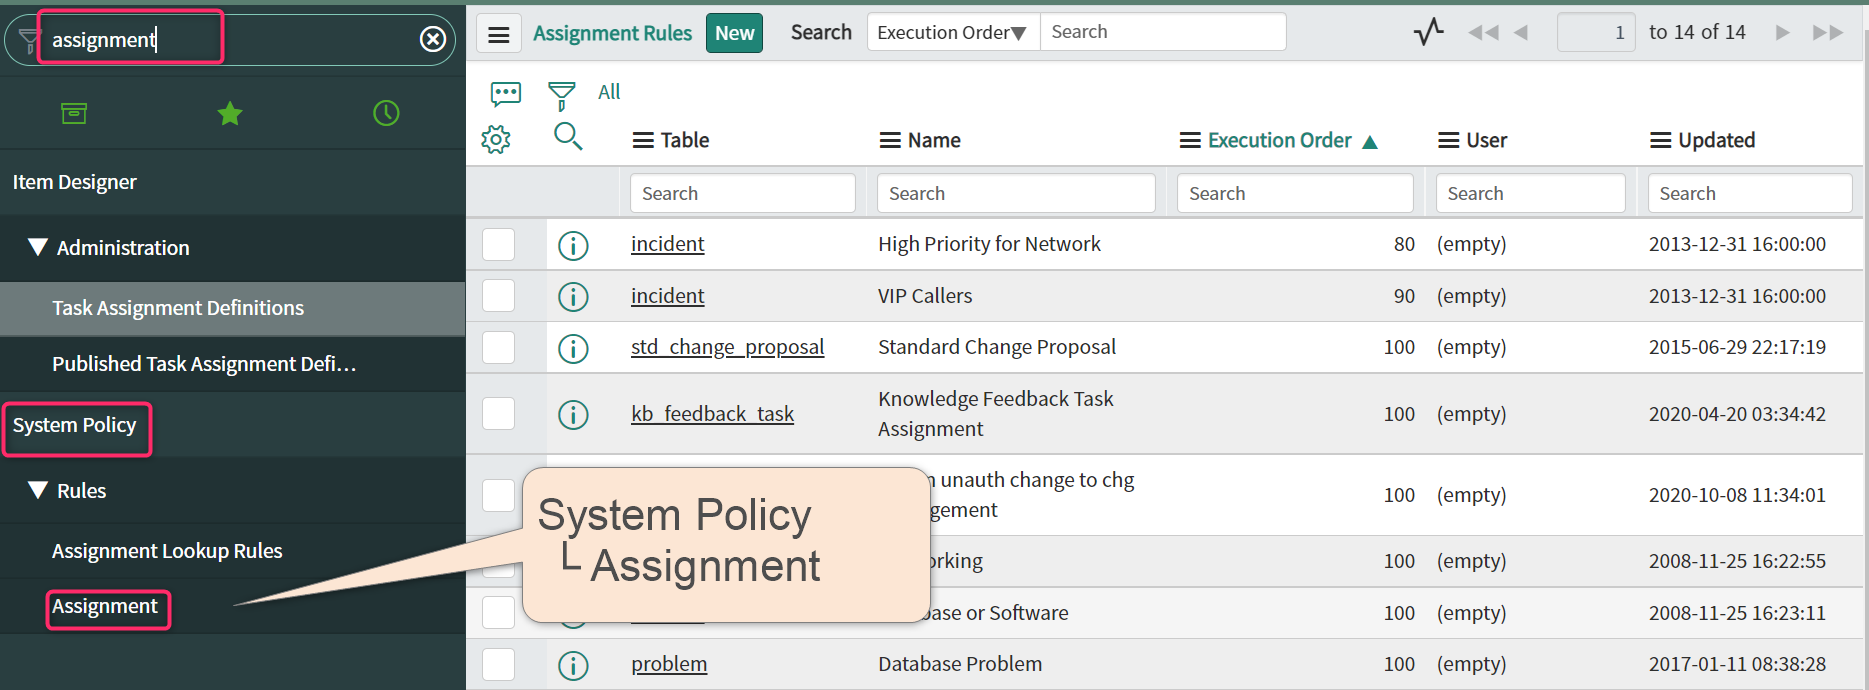1869x690 pixels.
Task: Collapse the Rules section
Action: tap(38, 490)
